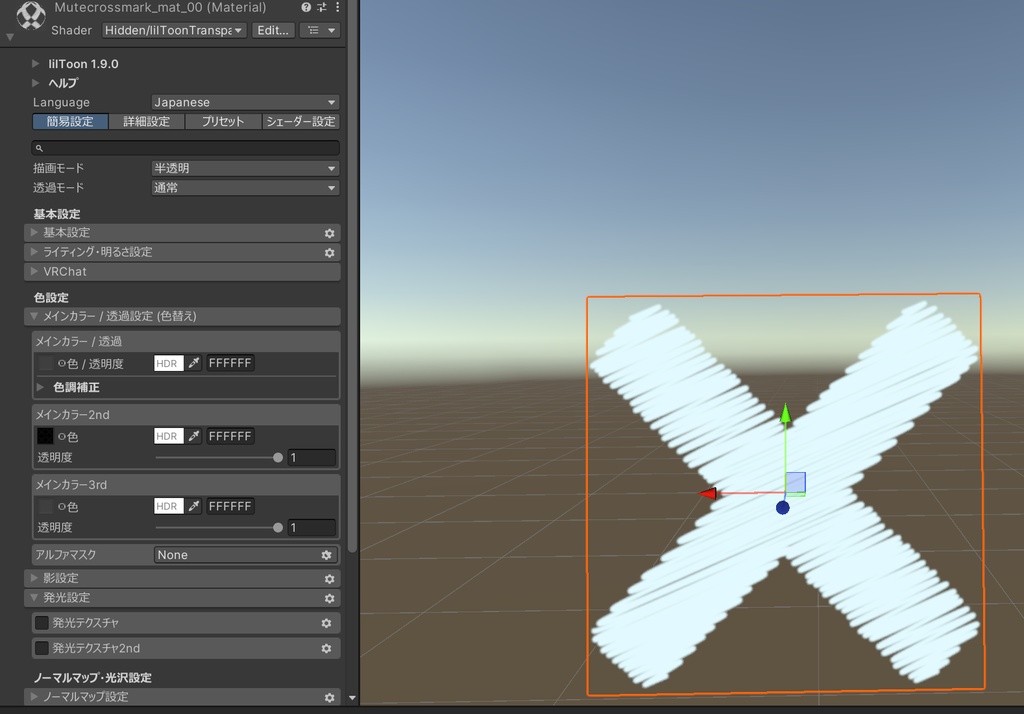Click the gear icon next to アルファマスク
The height and width of the screenshot is (714, 1024).
pyautogui.click(x=326, y=555)
